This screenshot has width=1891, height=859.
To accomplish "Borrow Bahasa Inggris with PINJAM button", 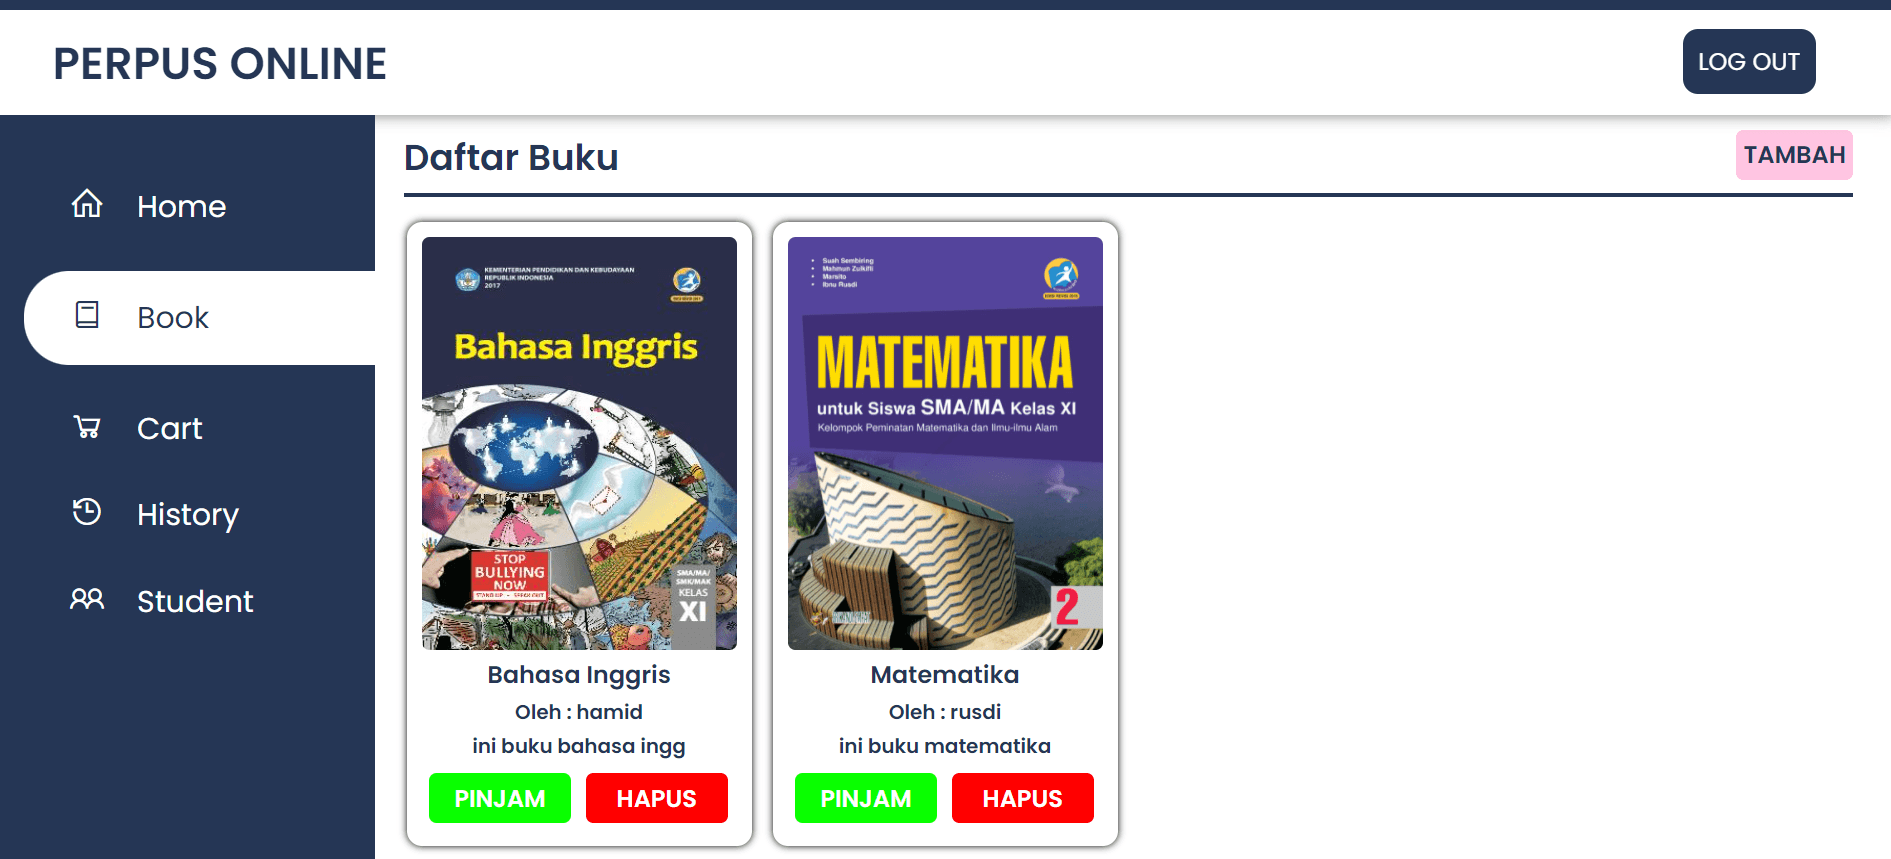I will coord(500,798).
